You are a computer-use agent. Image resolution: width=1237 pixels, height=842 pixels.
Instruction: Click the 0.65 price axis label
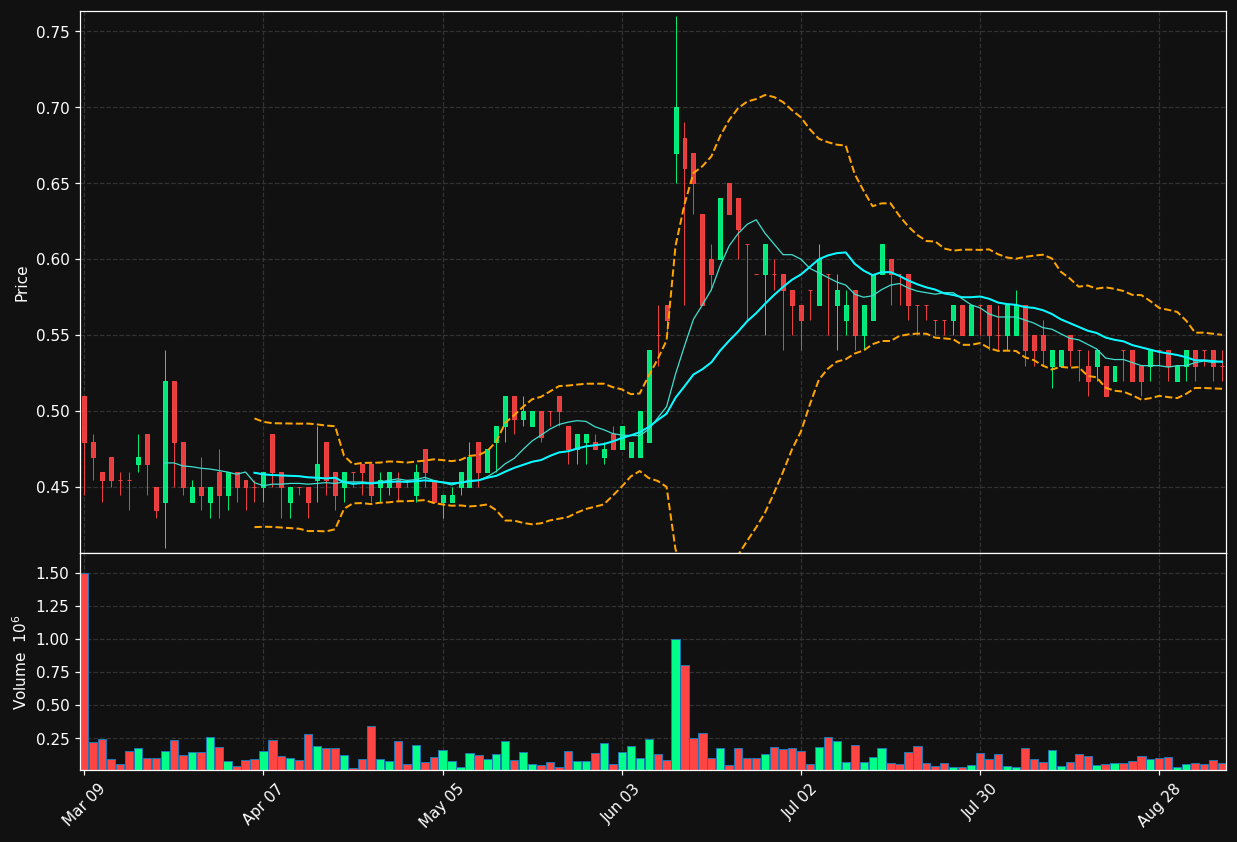click(x=53, y=184)
